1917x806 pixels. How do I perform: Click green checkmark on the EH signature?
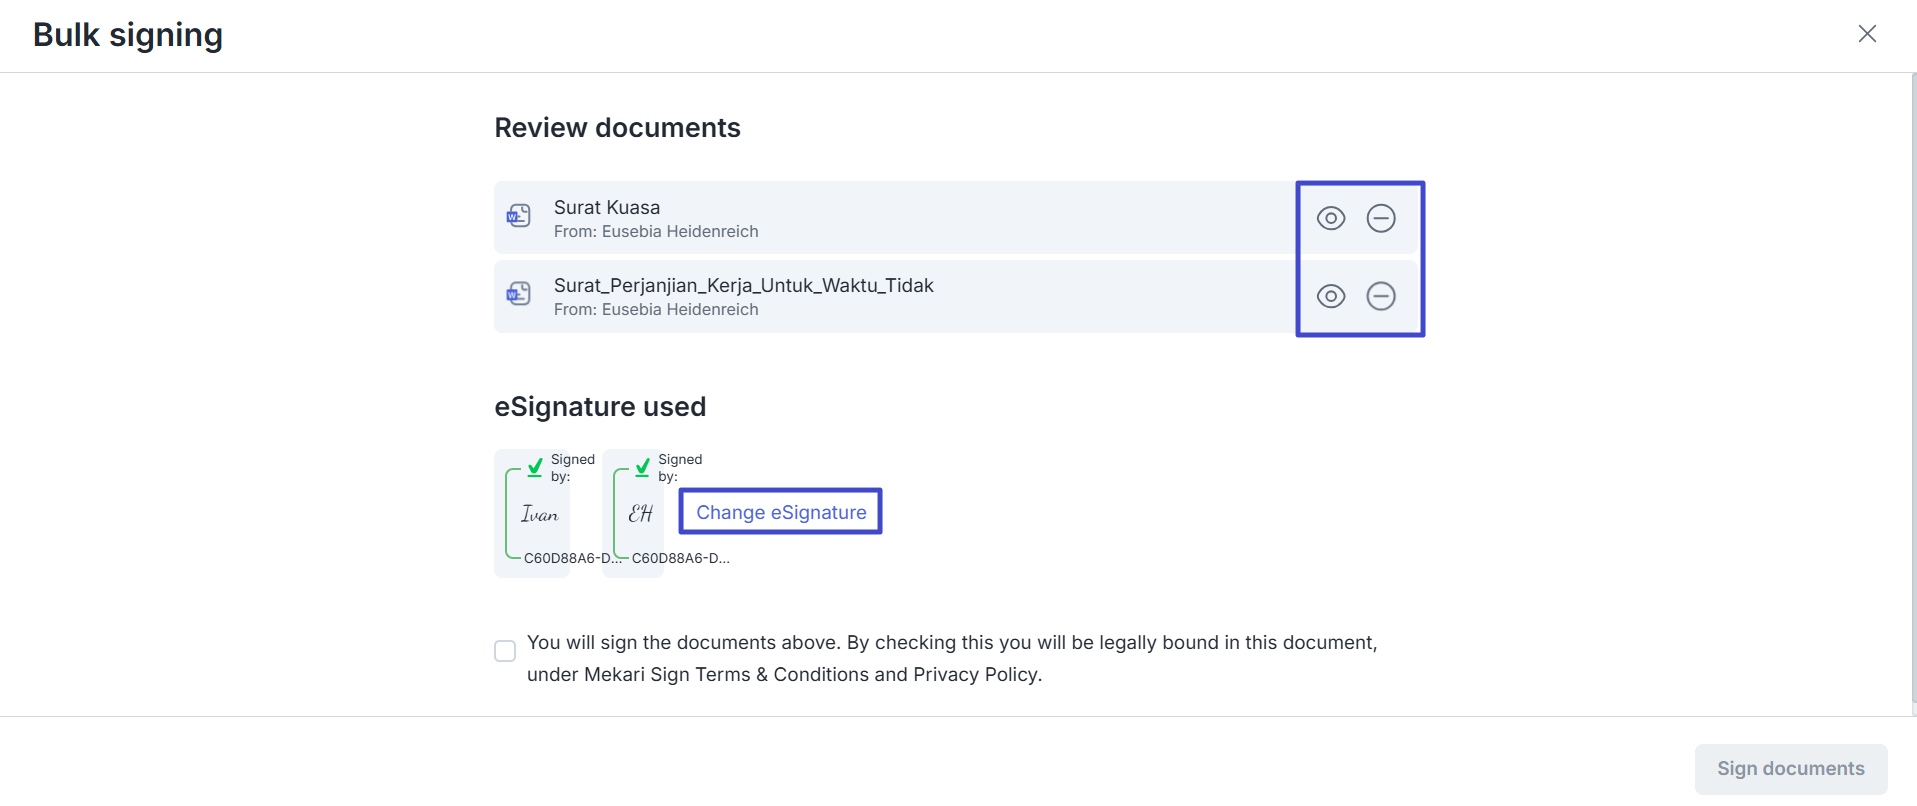click(x=642, y=467)
